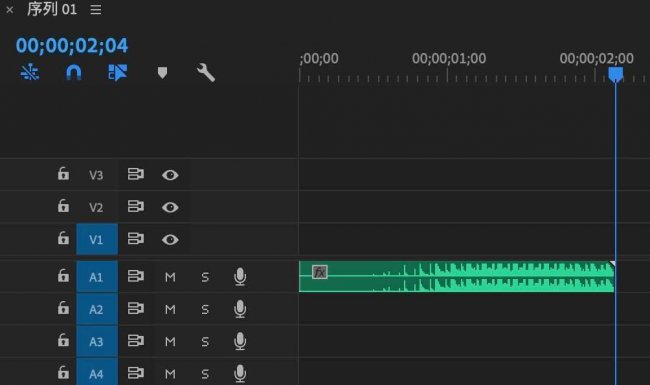Mute track A4

click(x=170, y=374)
